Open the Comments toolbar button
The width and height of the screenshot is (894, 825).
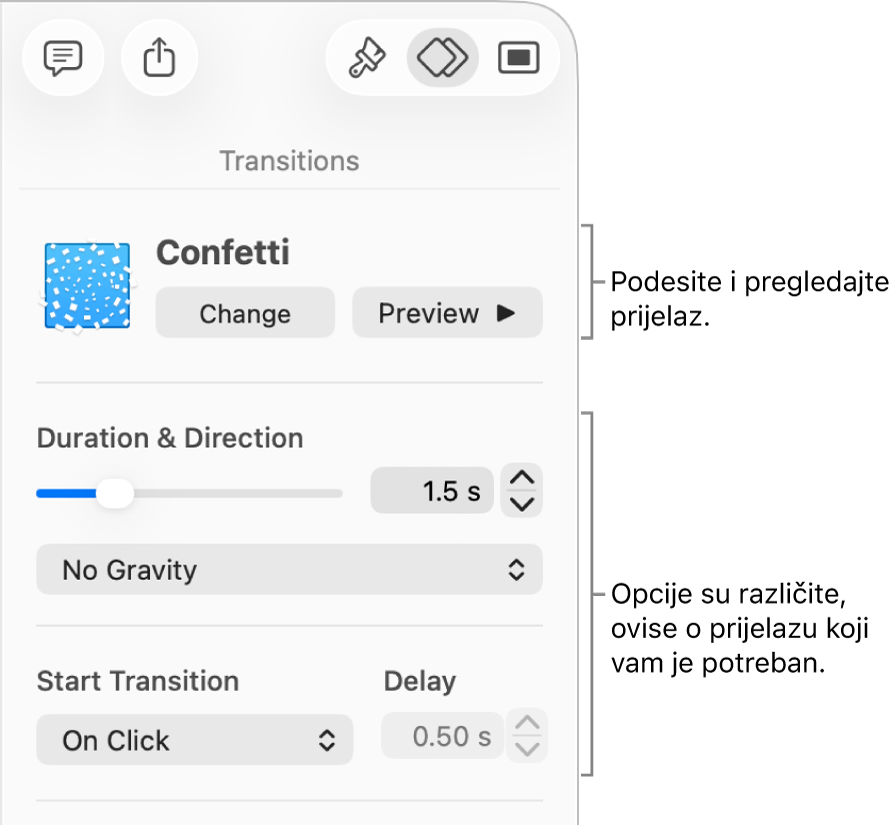click(62, 59)
